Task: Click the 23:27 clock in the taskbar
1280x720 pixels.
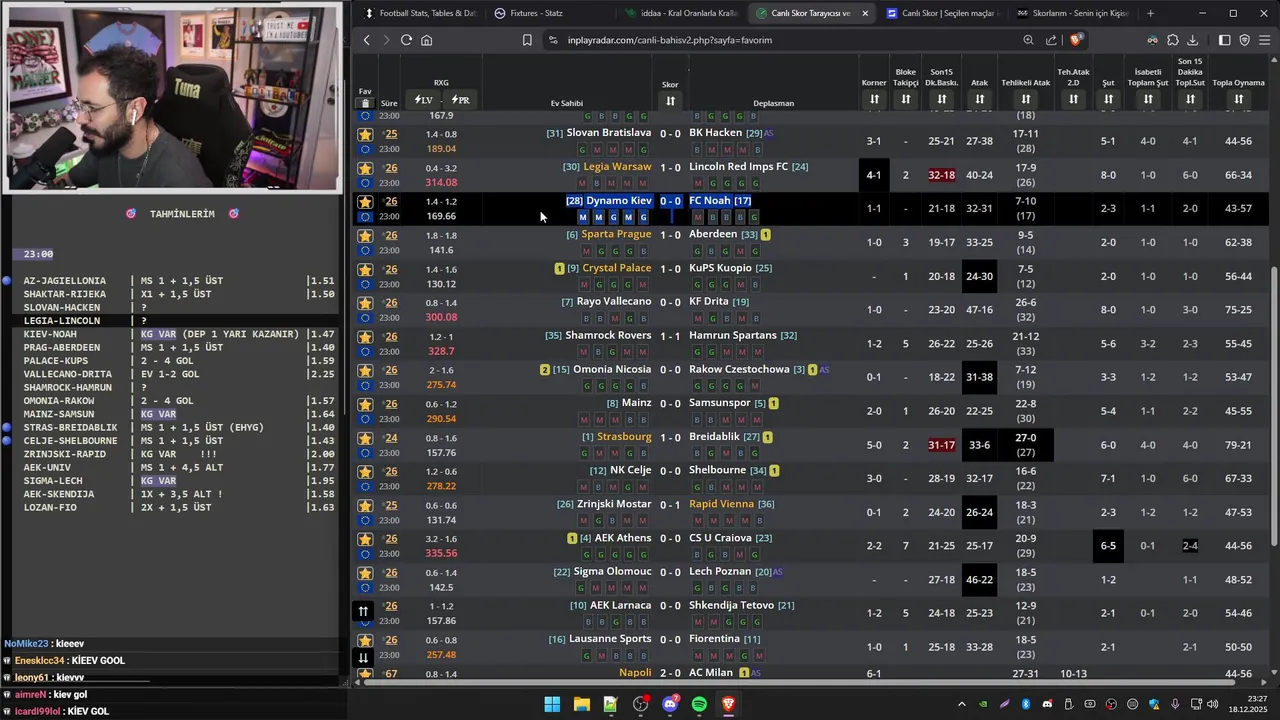Action: click(x=1248, y=704)
